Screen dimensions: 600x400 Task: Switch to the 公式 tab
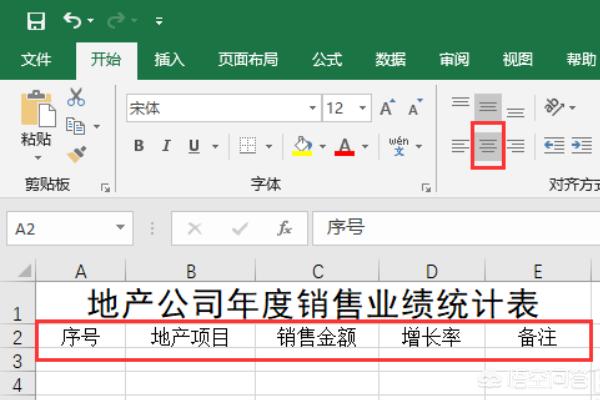[327, 60]
